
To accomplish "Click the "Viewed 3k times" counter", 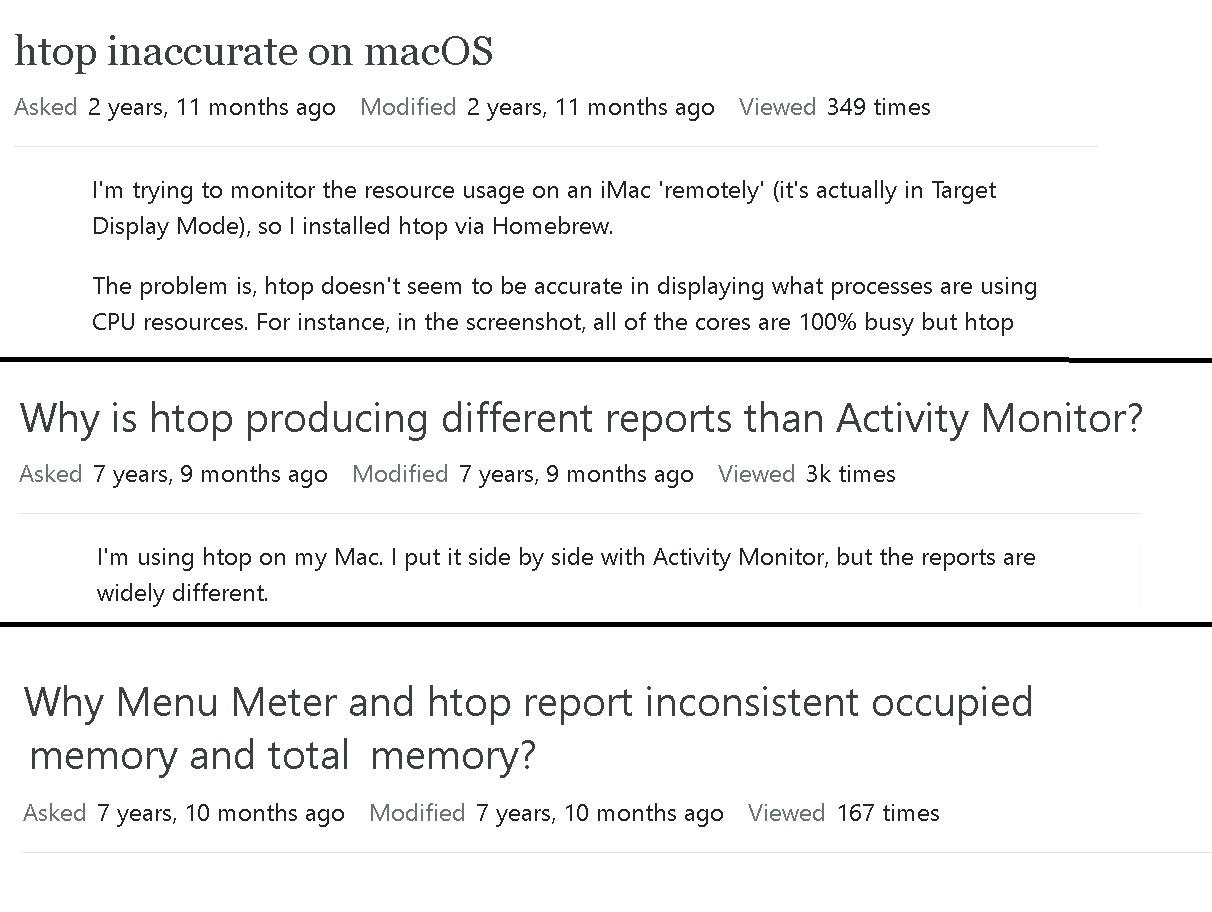I will click(x=806, y=474).
